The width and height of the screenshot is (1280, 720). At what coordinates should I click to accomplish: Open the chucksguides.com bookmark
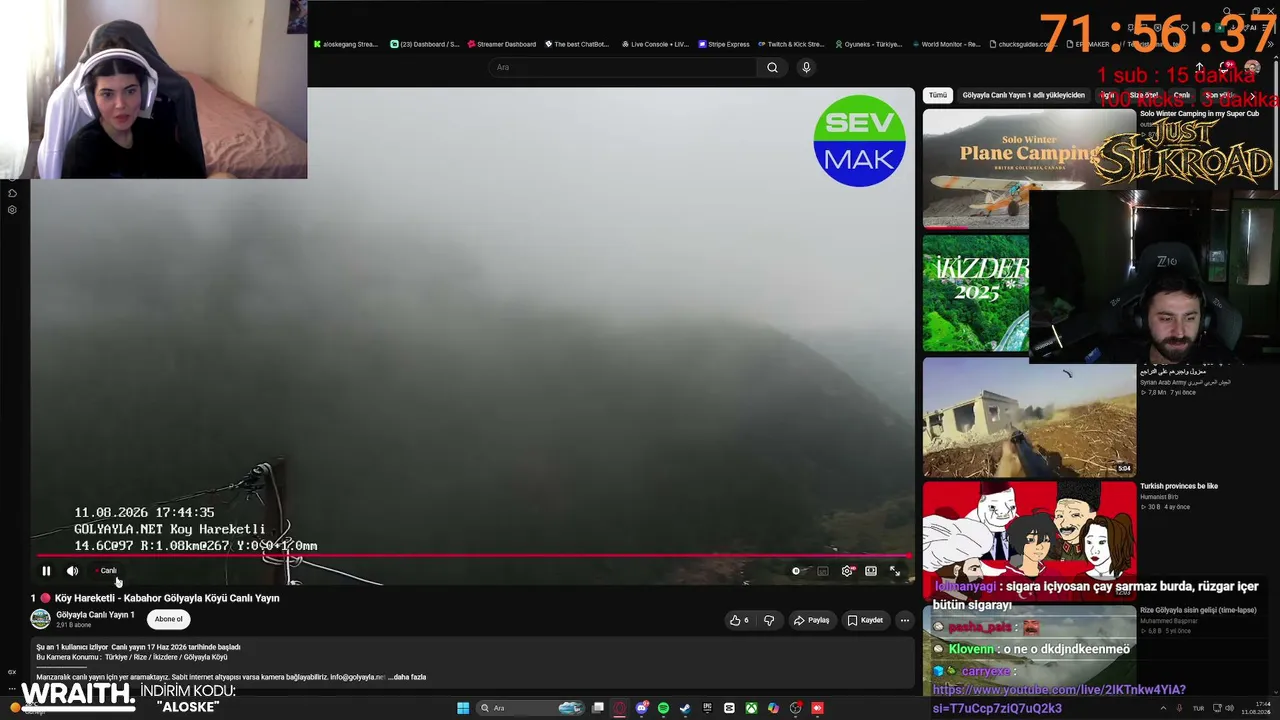[1023, 44]
